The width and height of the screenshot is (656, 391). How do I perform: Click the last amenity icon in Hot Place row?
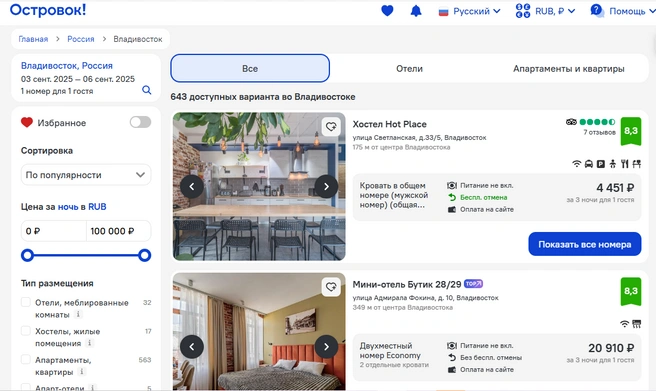tap(637, 164)
